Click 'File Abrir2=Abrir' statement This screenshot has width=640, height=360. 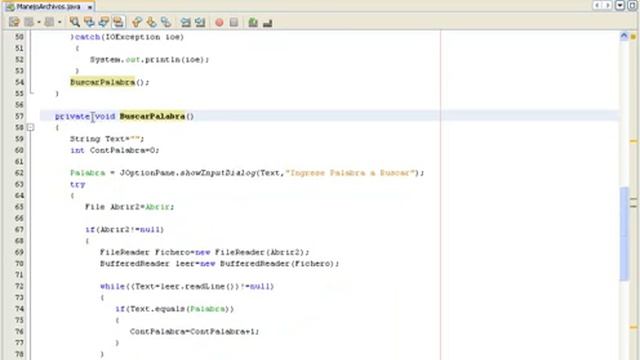(x=130, y=207)
